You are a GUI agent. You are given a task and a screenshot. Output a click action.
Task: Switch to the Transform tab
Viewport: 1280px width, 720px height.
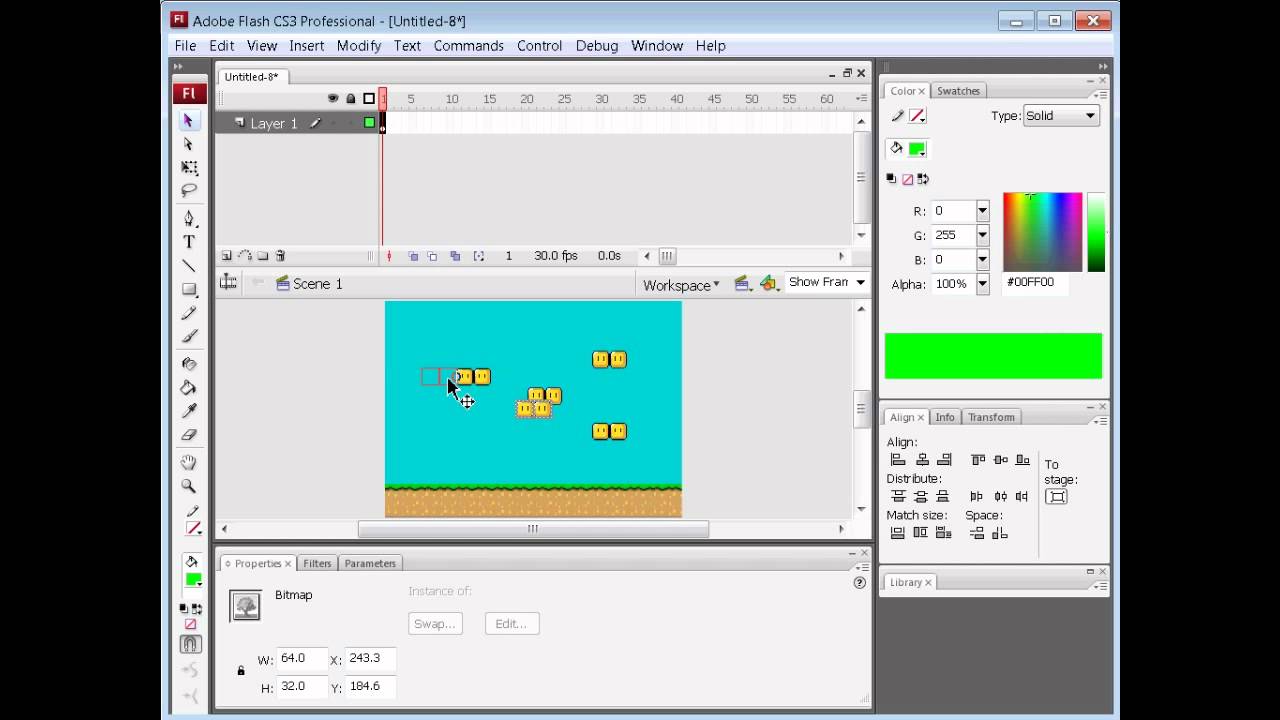(x=991, y=417)
